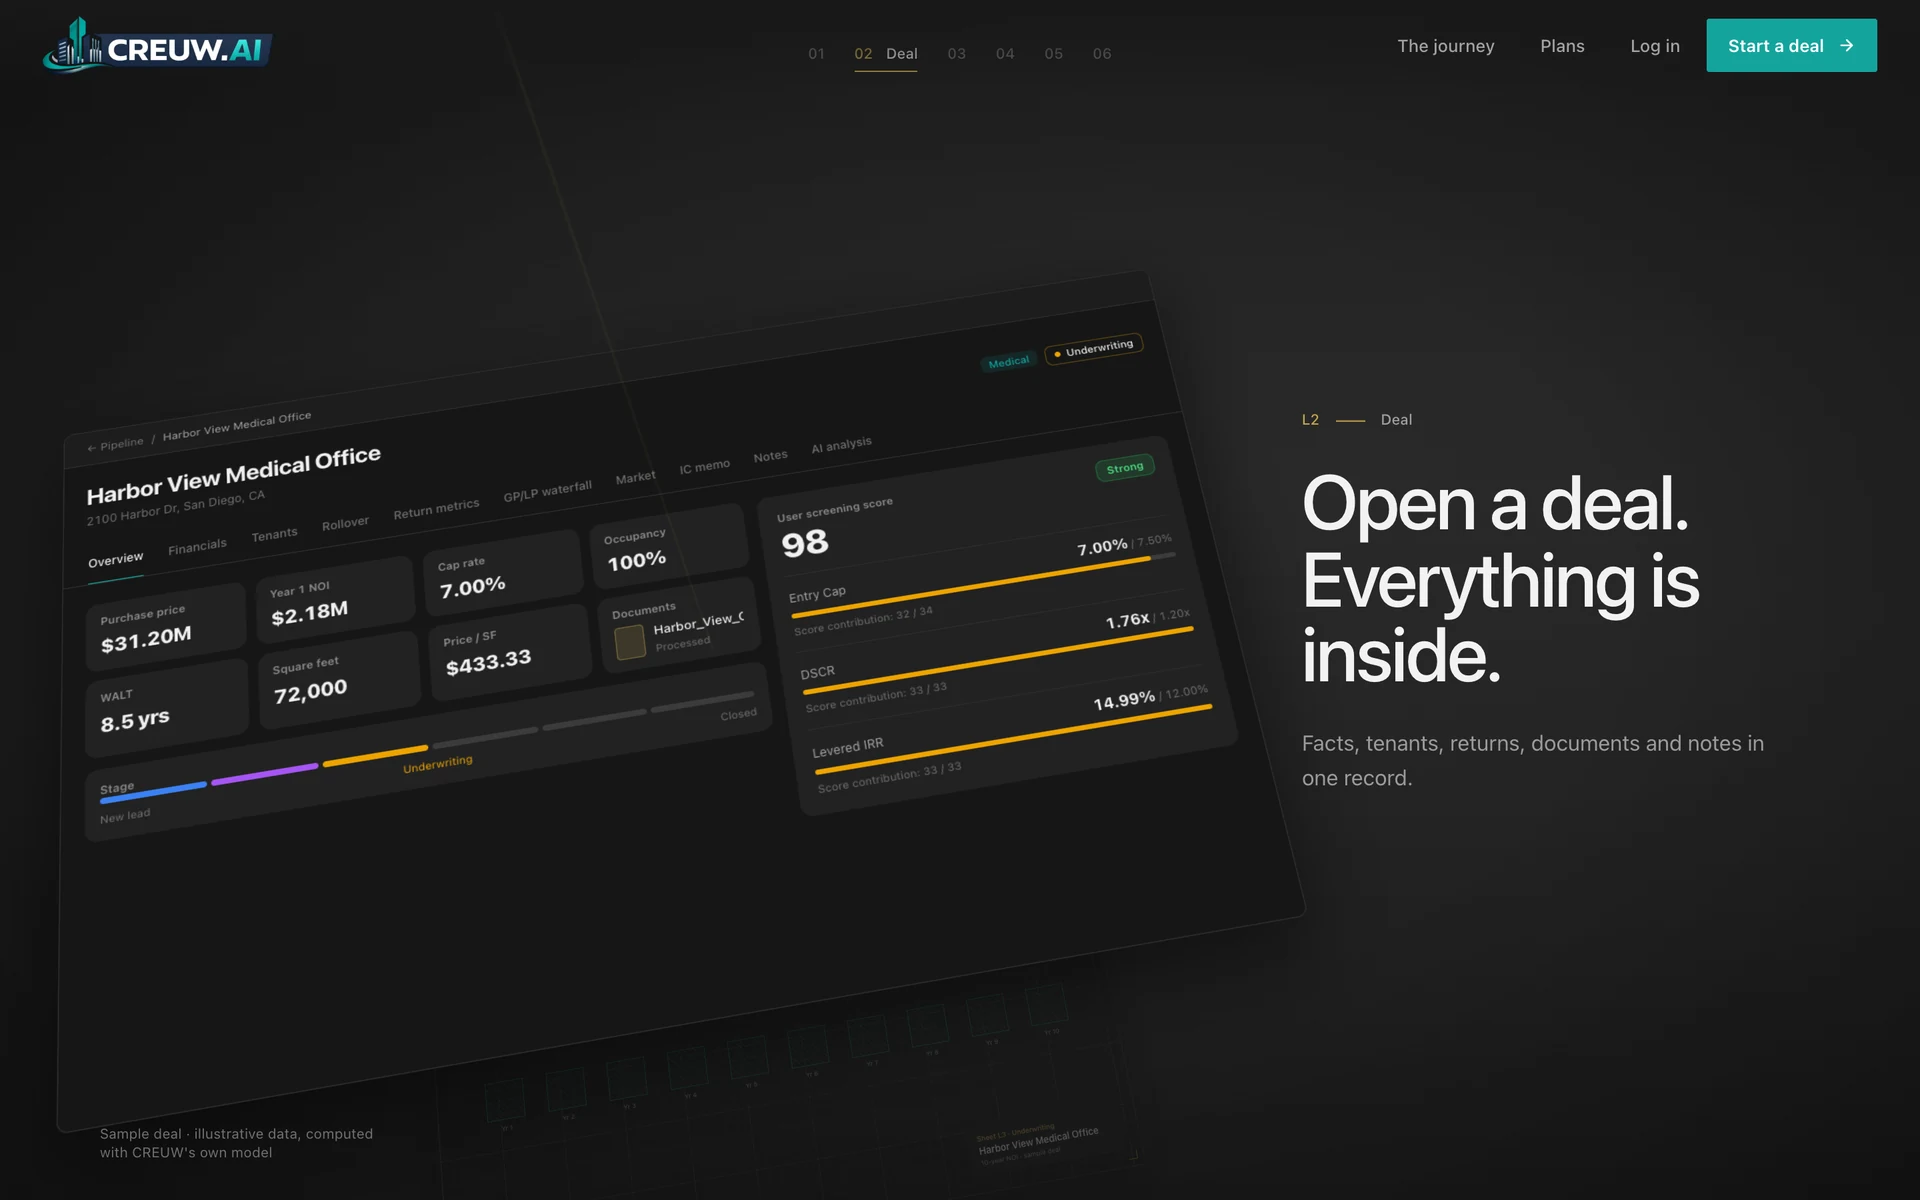The width and height of the screenshot is (1920, 1200).
Task: Click the Medical tag badge
Action: (1008, 362)
